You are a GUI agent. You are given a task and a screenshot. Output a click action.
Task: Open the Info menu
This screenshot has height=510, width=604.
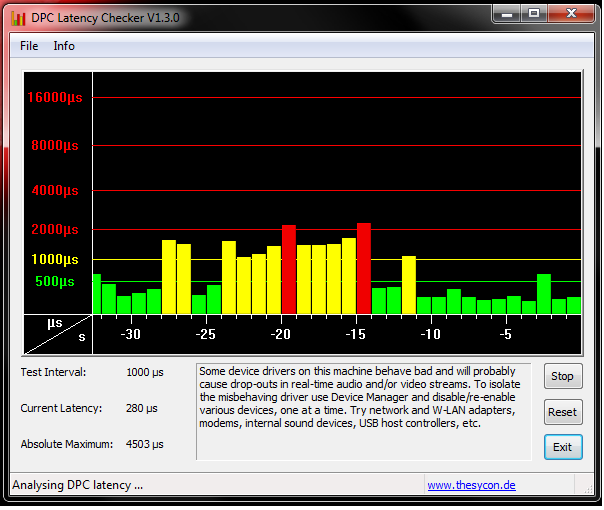pyautogui.click(x=64, y=46)
